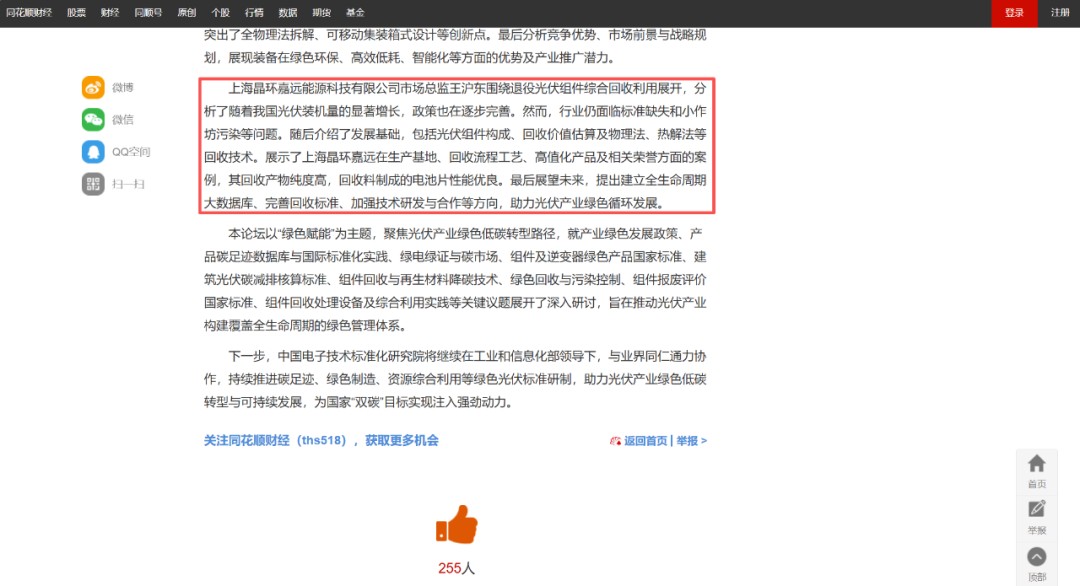Click the thumbs-up like icon
This screenshot has width=1080, height=586.
tap(455, 525)
